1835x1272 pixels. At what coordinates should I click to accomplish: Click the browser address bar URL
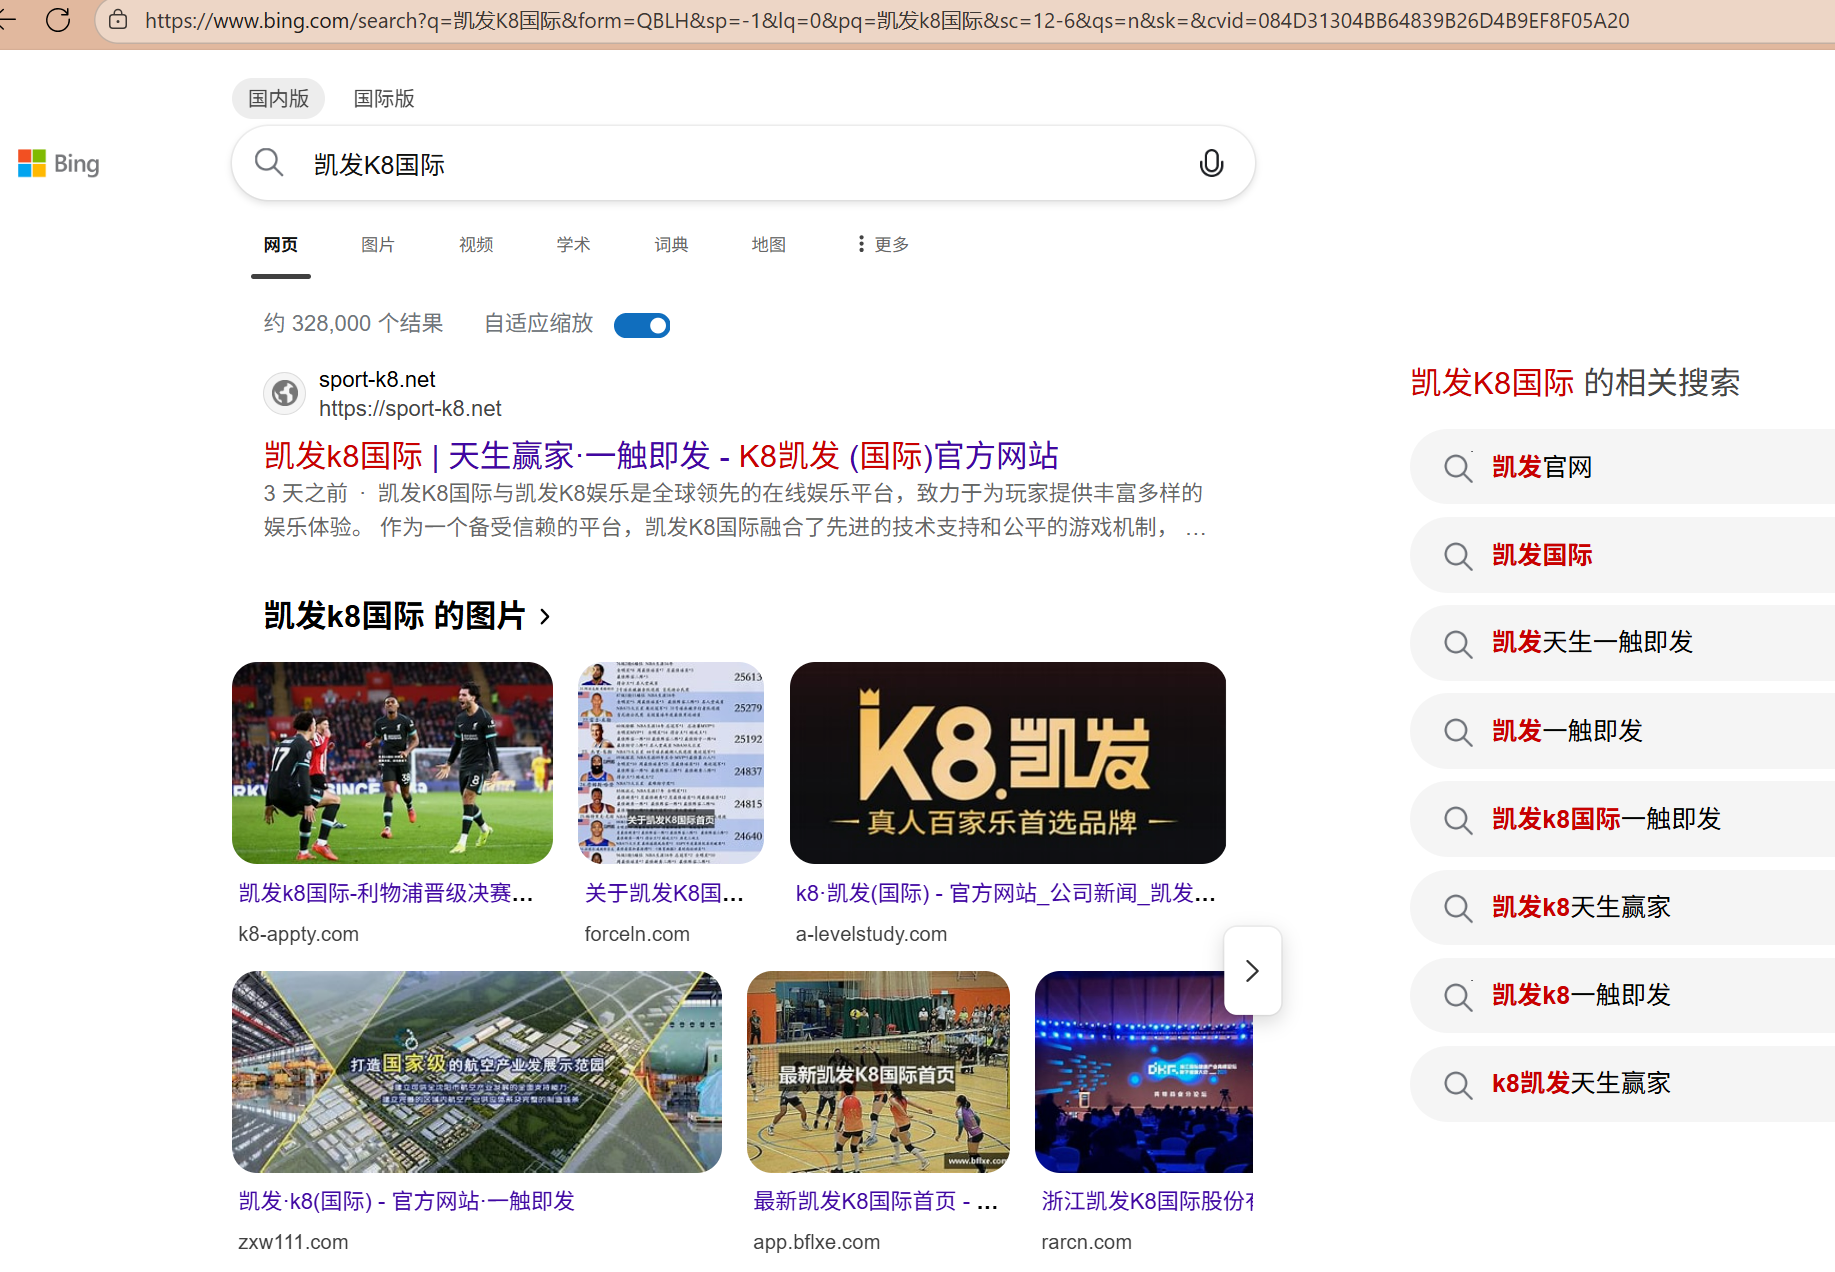pyautogui.click(x=887, y=20)
